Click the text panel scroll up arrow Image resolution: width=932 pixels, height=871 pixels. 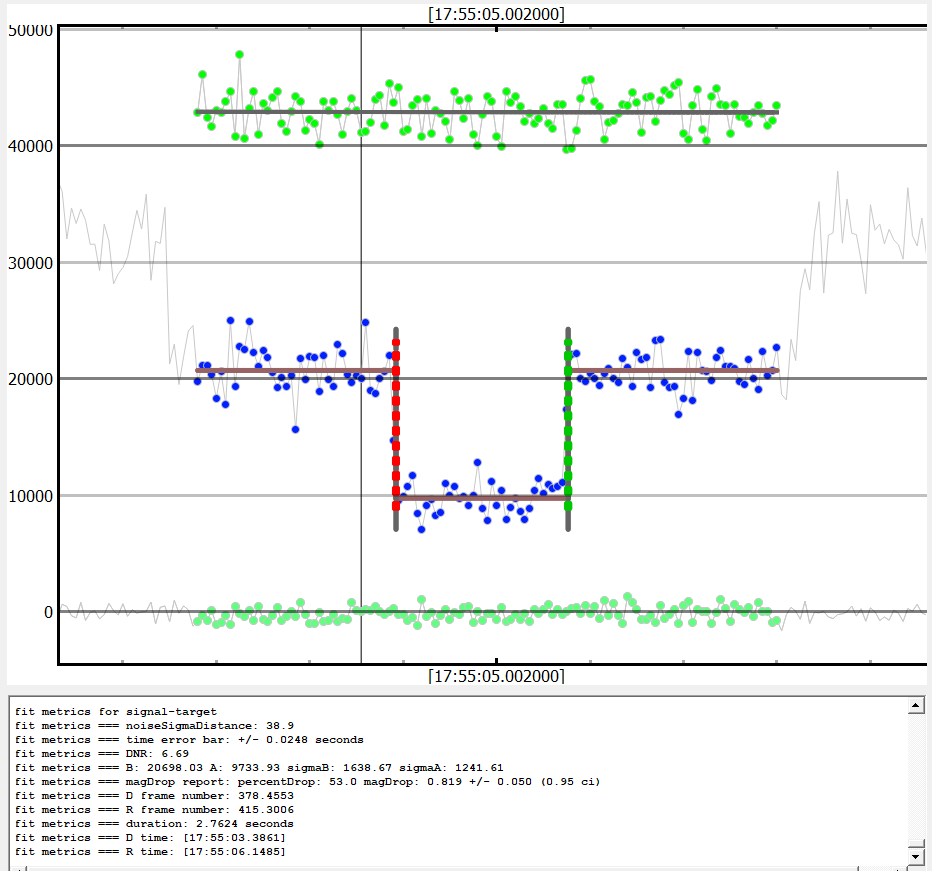click(x=915, y=706)
